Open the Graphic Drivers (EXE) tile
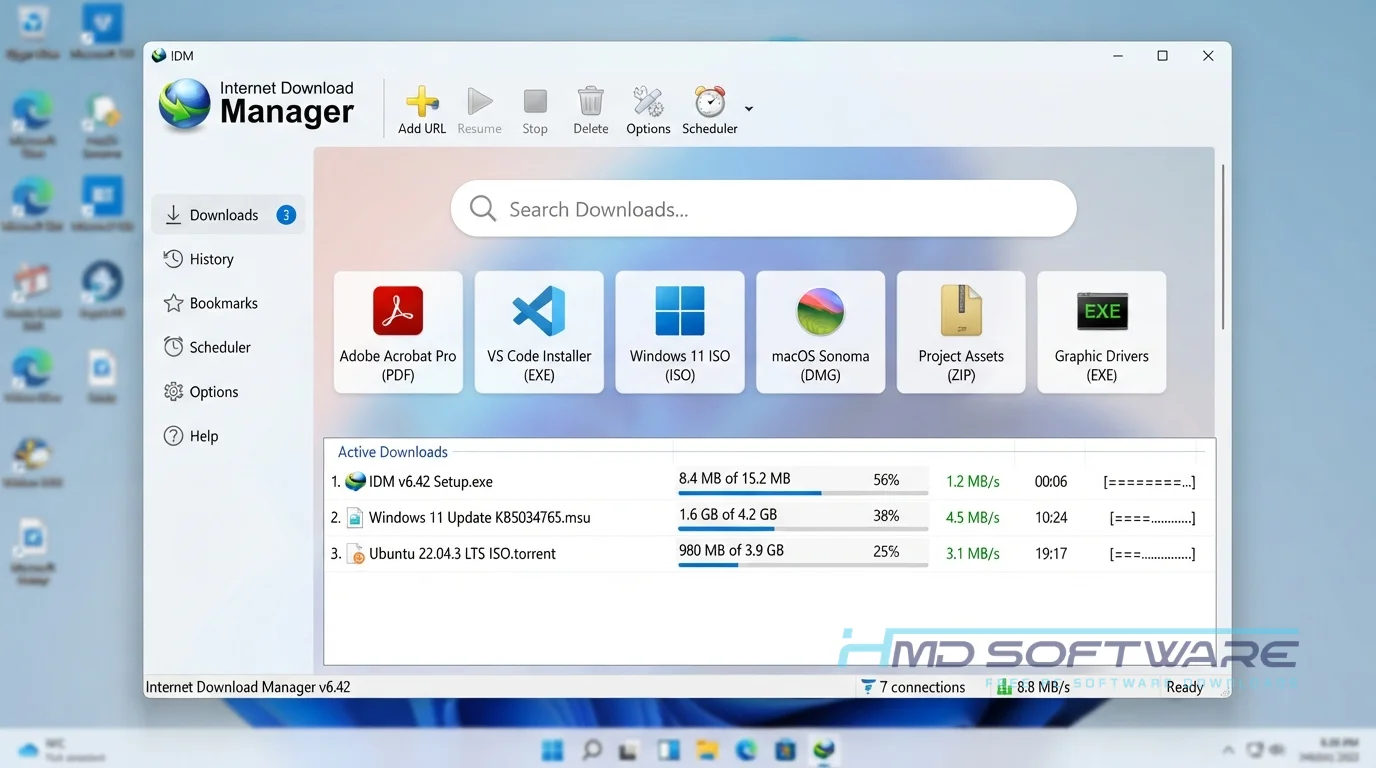The height and width of the screenshot is (768, 1376). pos(1102,332)
